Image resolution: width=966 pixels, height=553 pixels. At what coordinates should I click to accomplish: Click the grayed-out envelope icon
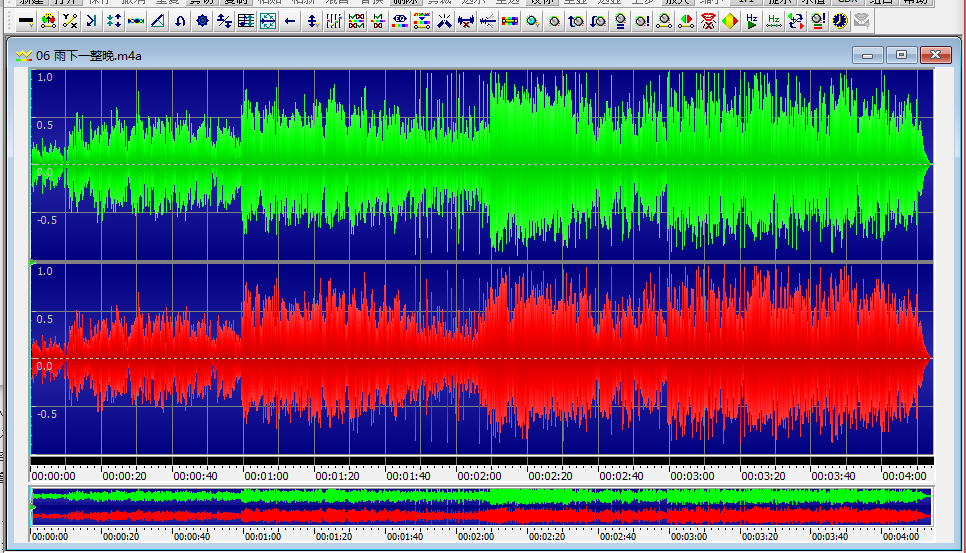pyautogui.click(x=861, y=21)
